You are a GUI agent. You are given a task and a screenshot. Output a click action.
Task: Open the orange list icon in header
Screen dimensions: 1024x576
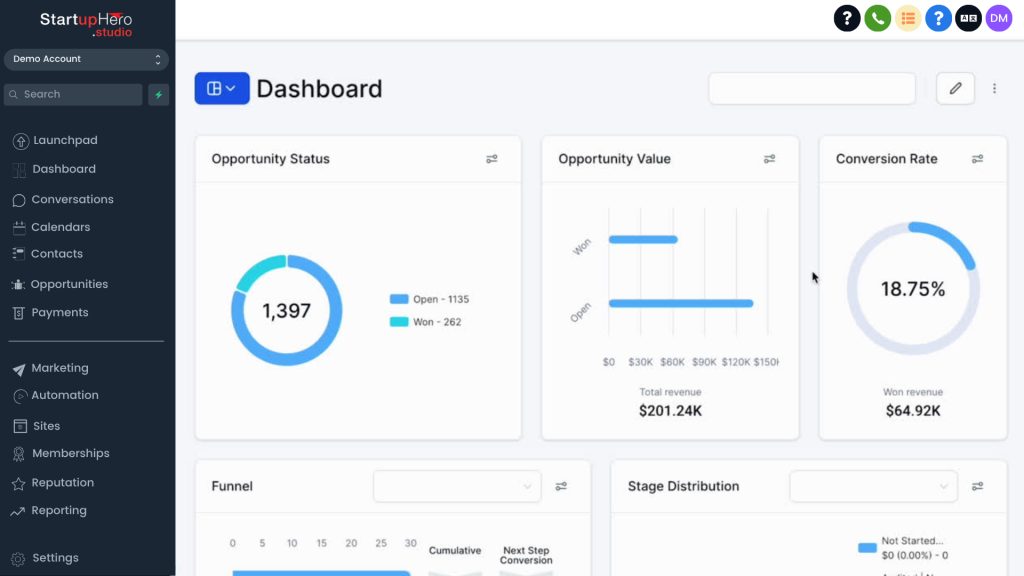908,18
